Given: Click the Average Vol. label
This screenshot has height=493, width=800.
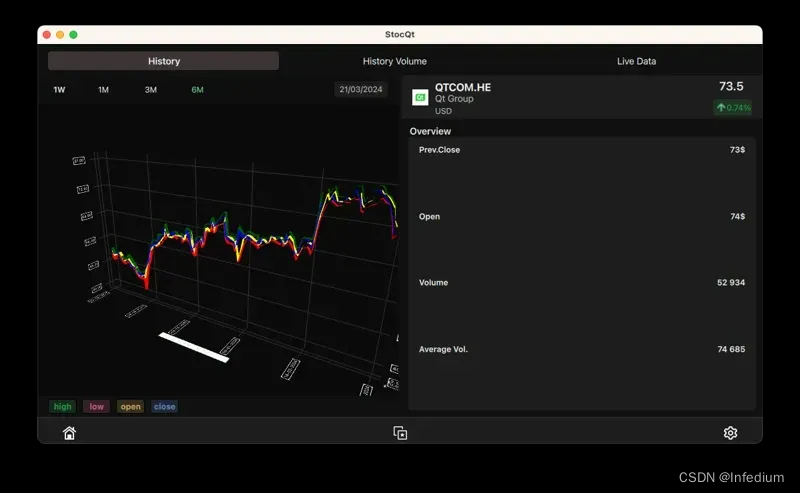Looking at the screenshot, I should [443, 349].
